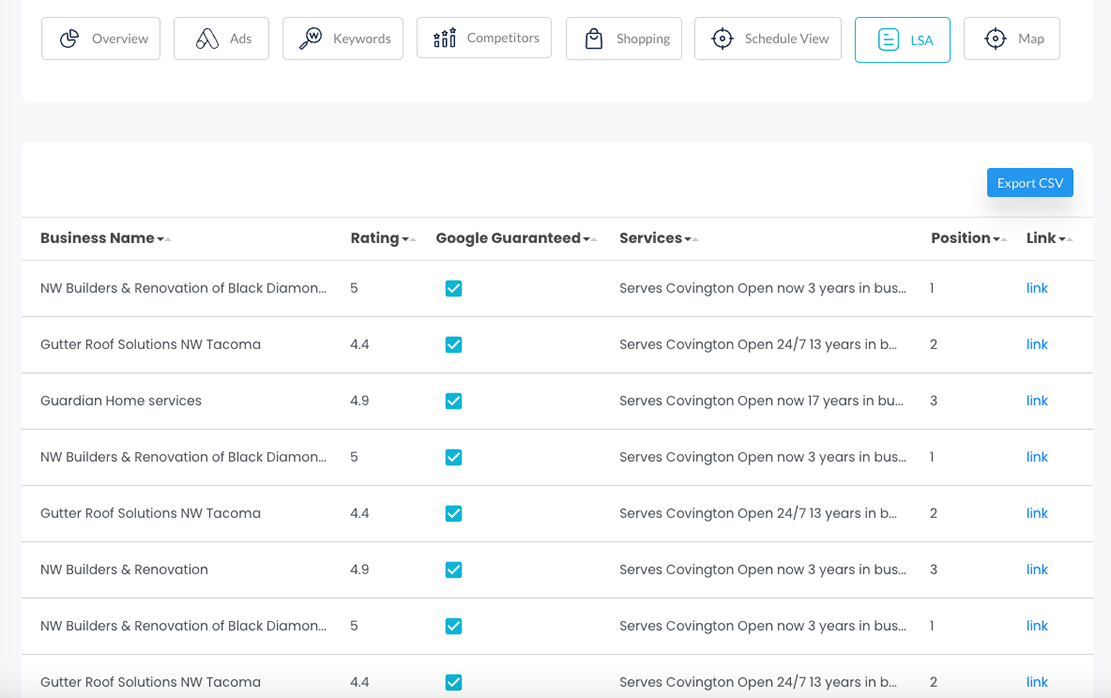Toggle checkbox in last Gutter Roof Solutions row
This screenshot has height=698, width=1111.
point(453,682)
